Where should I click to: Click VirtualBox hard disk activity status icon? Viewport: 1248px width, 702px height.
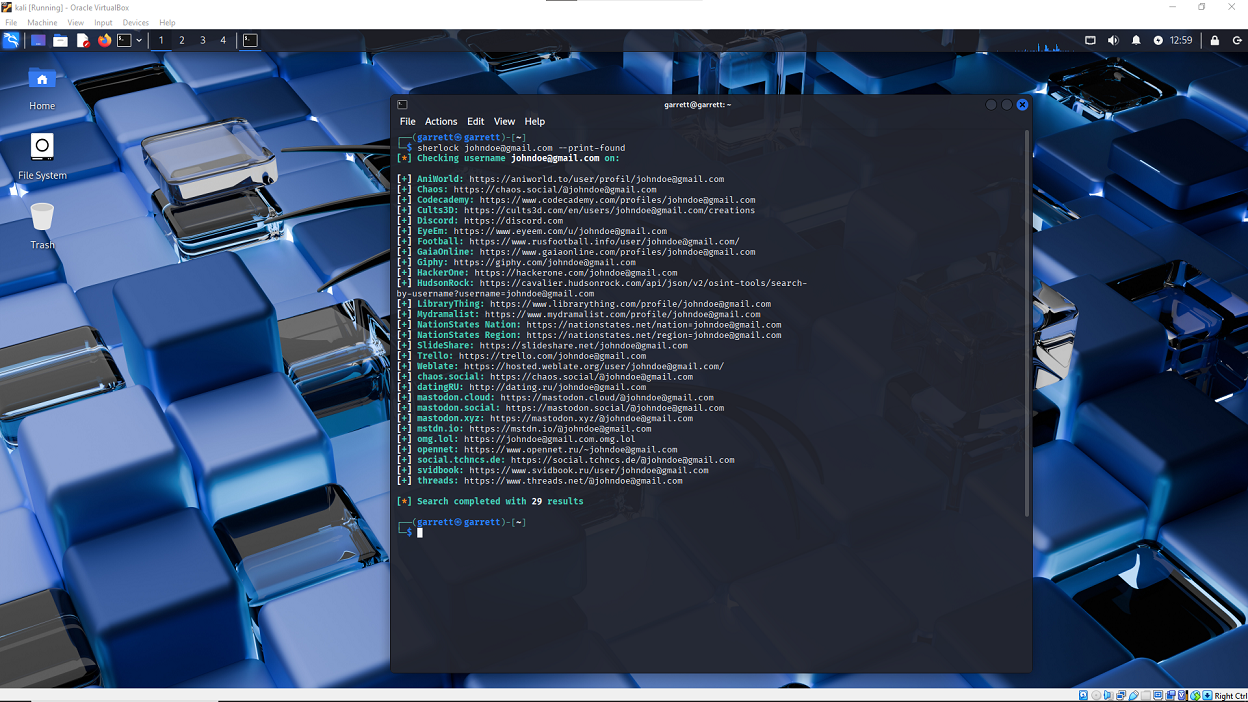pos(1083,695)
